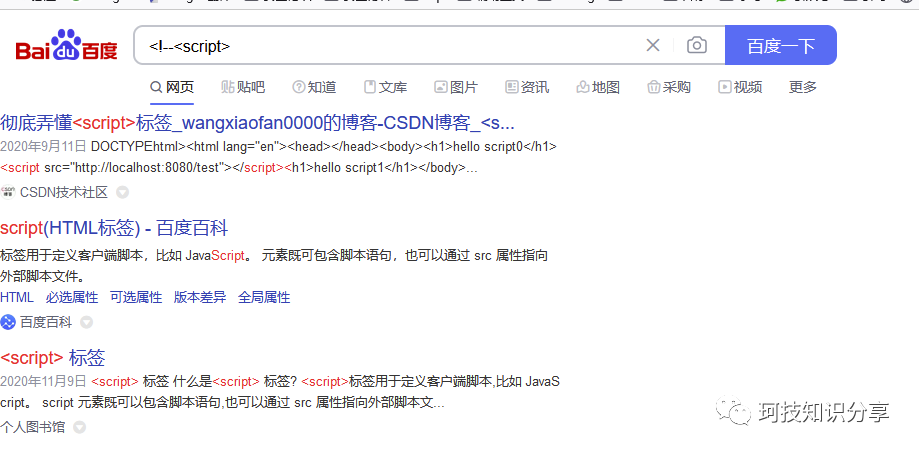This screenshot has height=452, width=919.
Task: Open the 资讯 news tab
Action: (527, 87)
